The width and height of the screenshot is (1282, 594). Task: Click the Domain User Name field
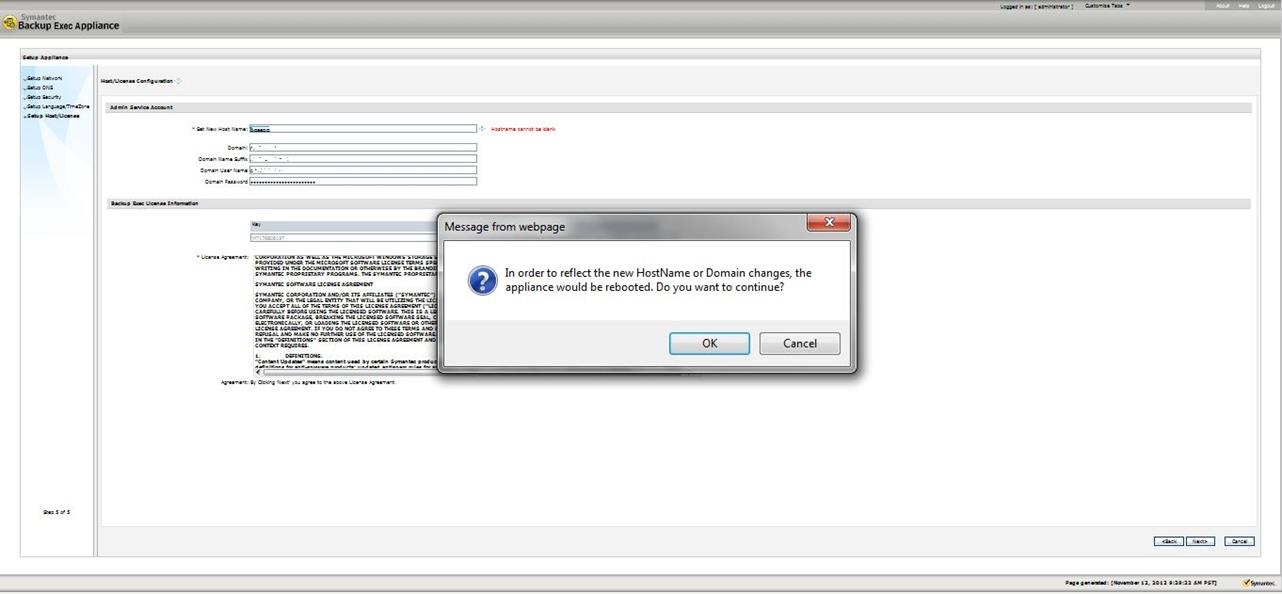(x=363, y=170)
